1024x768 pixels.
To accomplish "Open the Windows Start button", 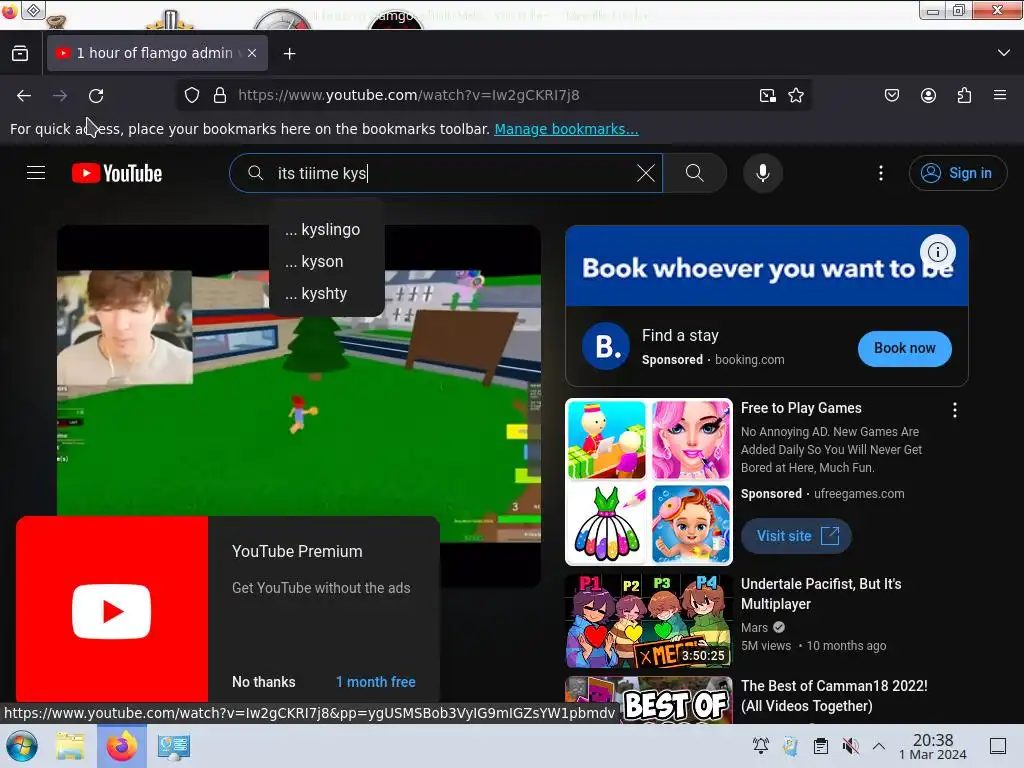I will [22, 746].
